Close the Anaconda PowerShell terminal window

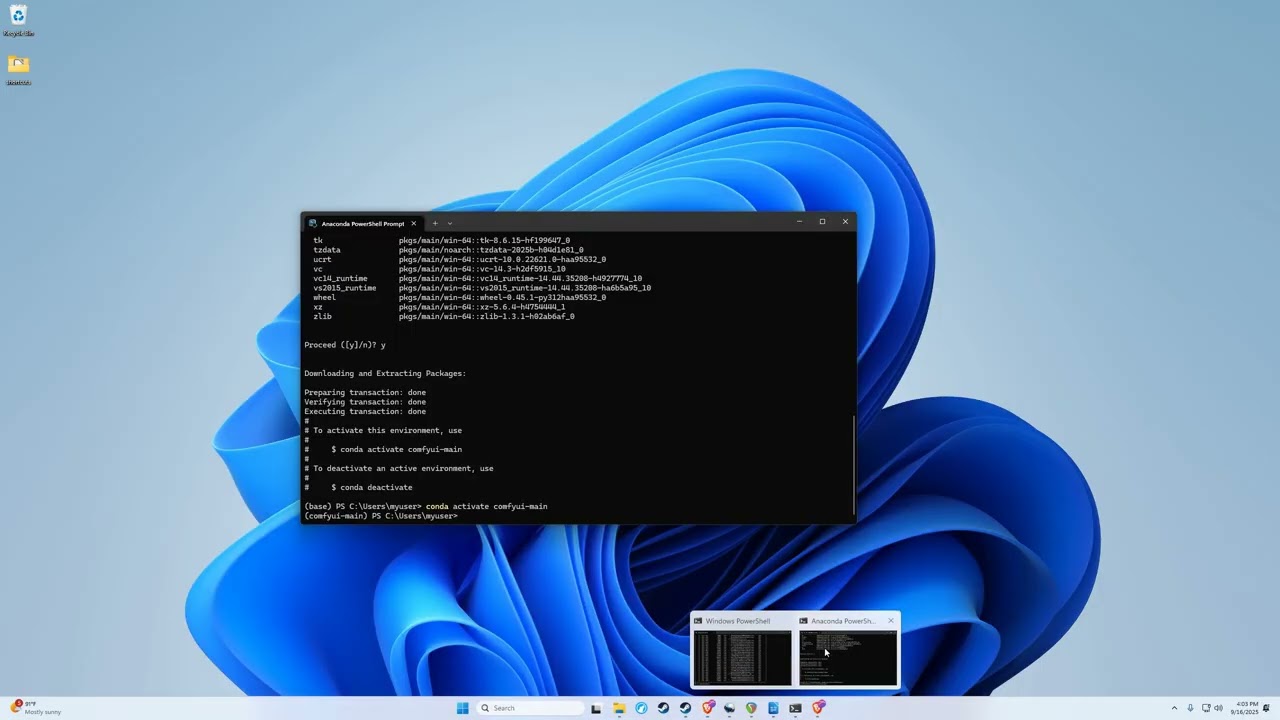coord(845,222)
